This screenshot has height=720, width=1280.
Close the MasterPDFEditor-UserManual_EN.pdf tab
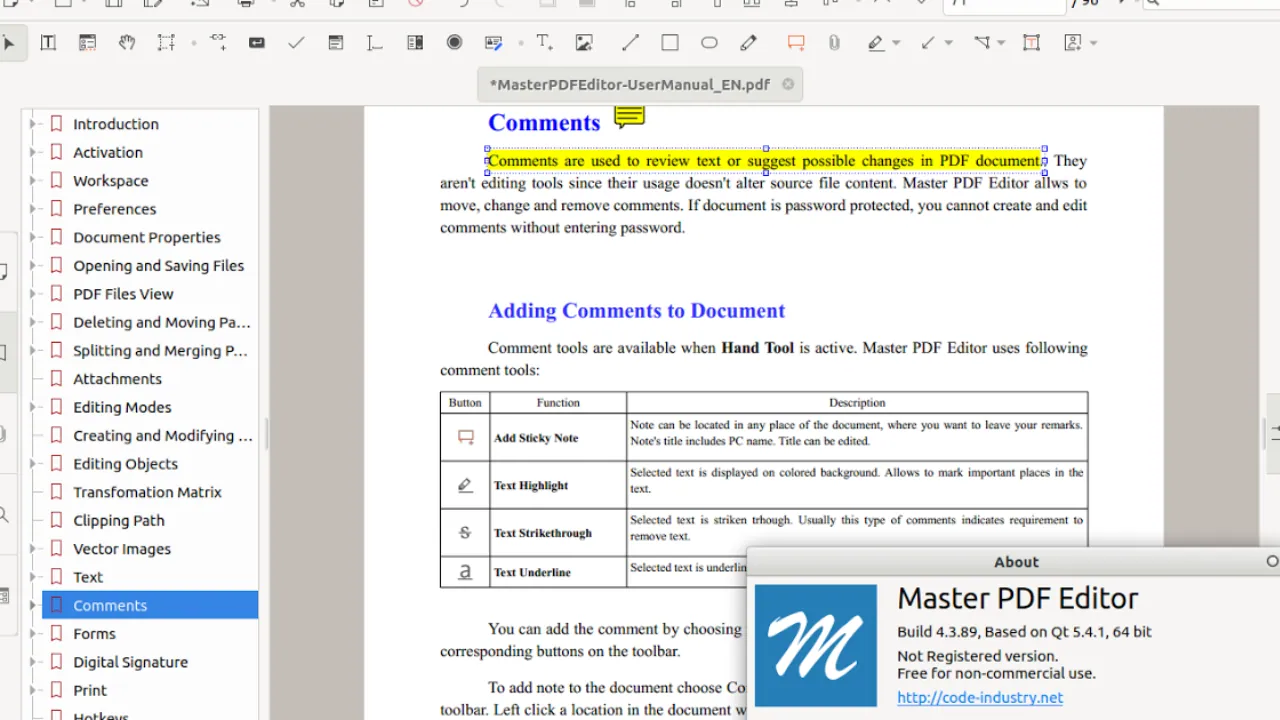coord(788,84)
